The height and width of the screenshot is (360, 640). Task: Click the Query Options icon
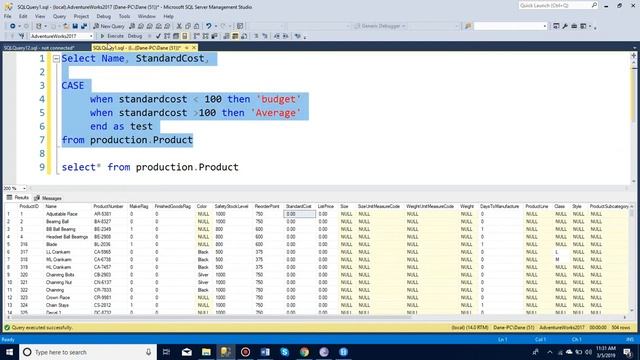pos(176,36)
